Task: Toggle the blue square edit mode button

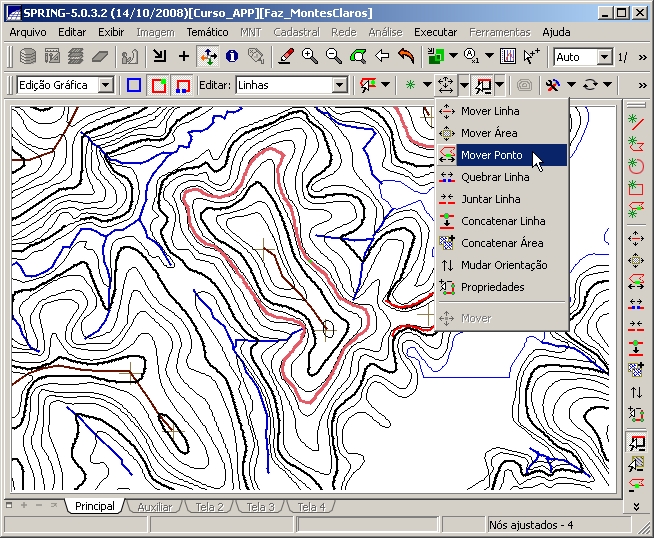Action: point(134,86)
